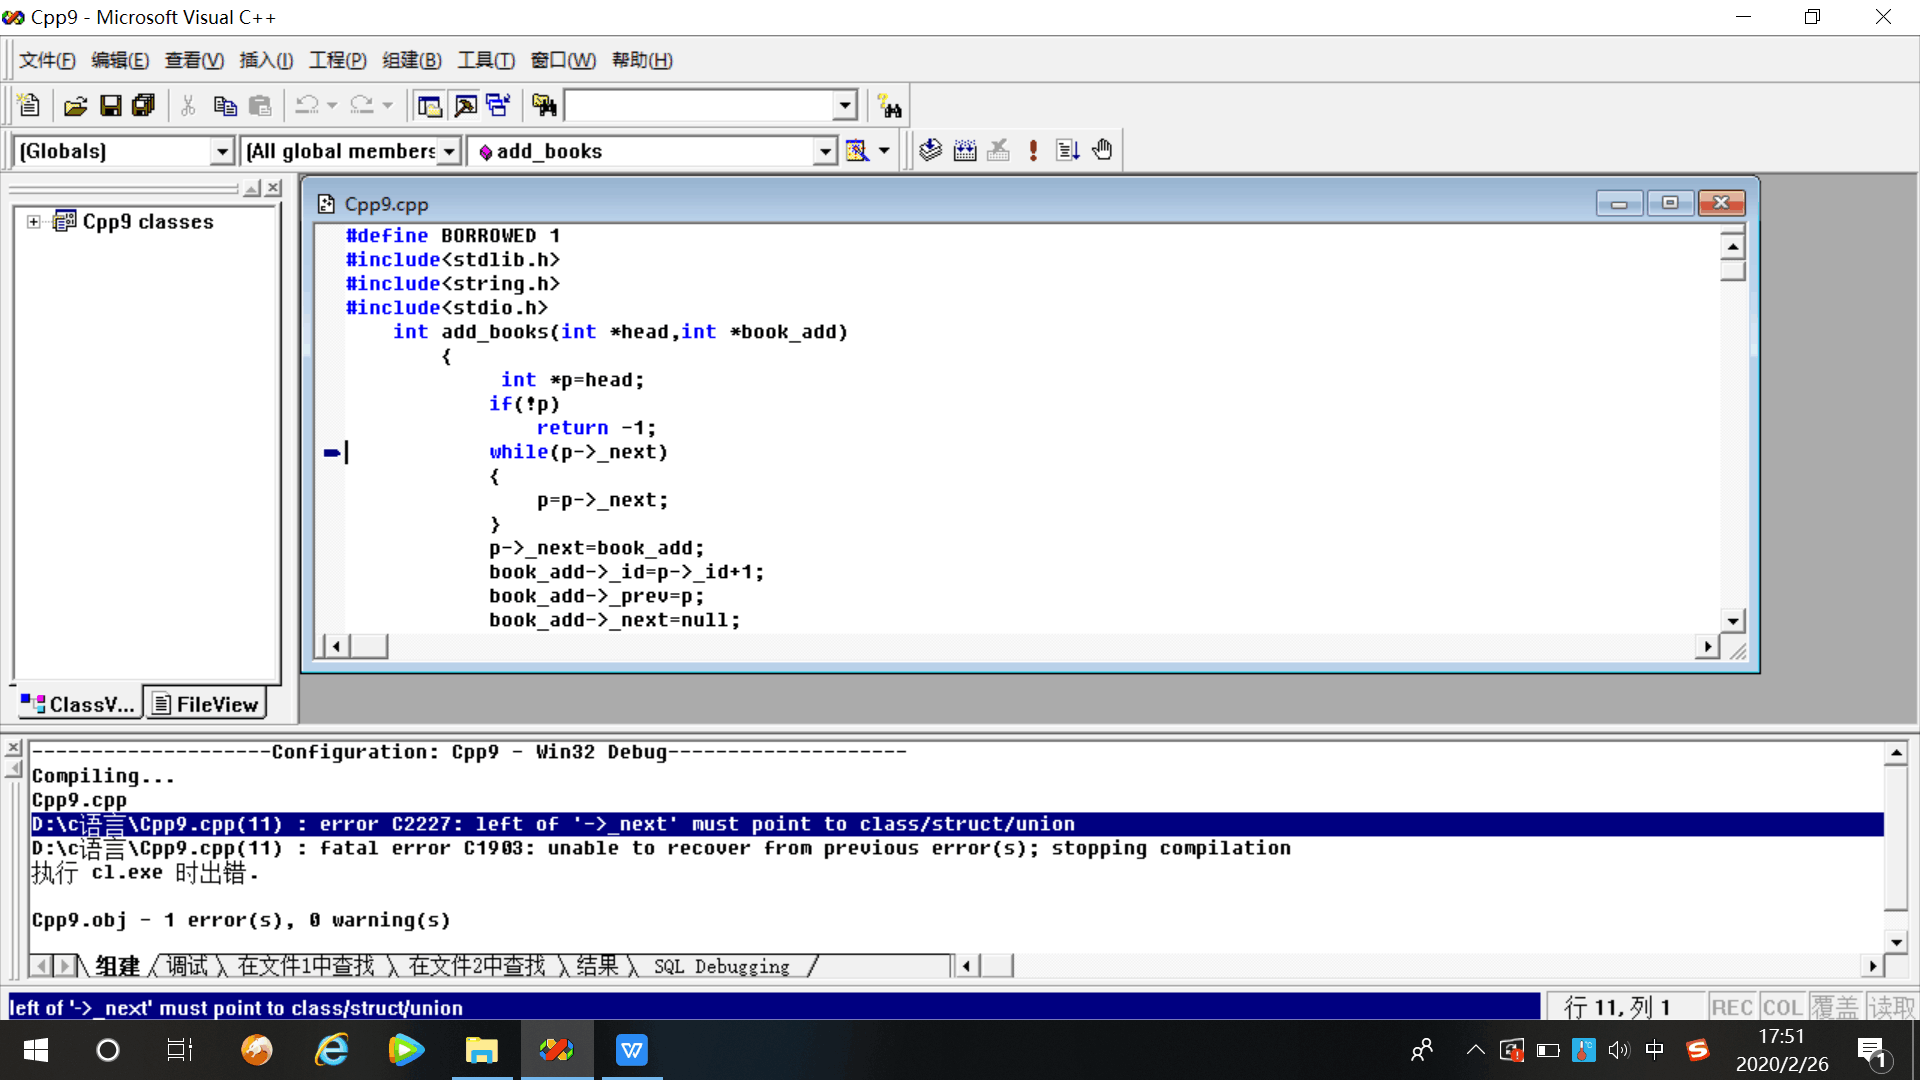Click the Save All icon
Viewport: 1920px width, 1080px height.
(144, 105)
